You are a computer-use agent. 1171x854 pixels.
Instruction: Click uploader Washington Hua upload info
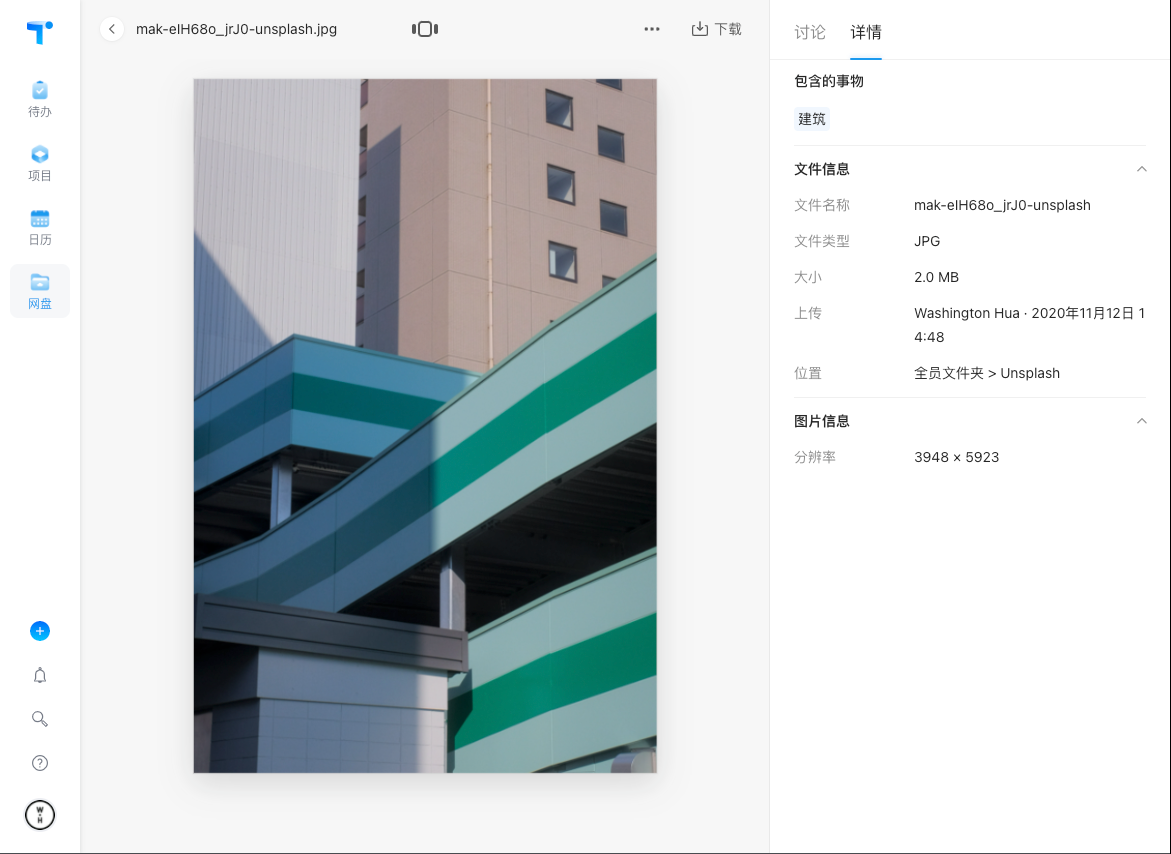click(1029, 325)
